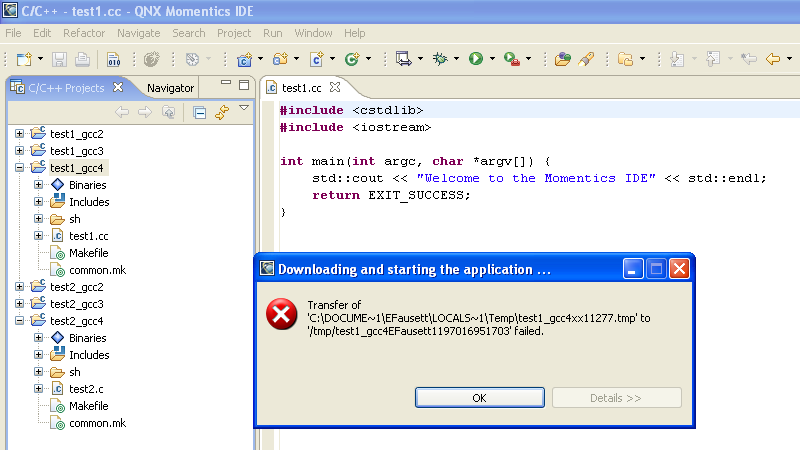Screen dimensions: 800x450
Task: Open the Refactor menu
Action: click(x=84, y=33)
